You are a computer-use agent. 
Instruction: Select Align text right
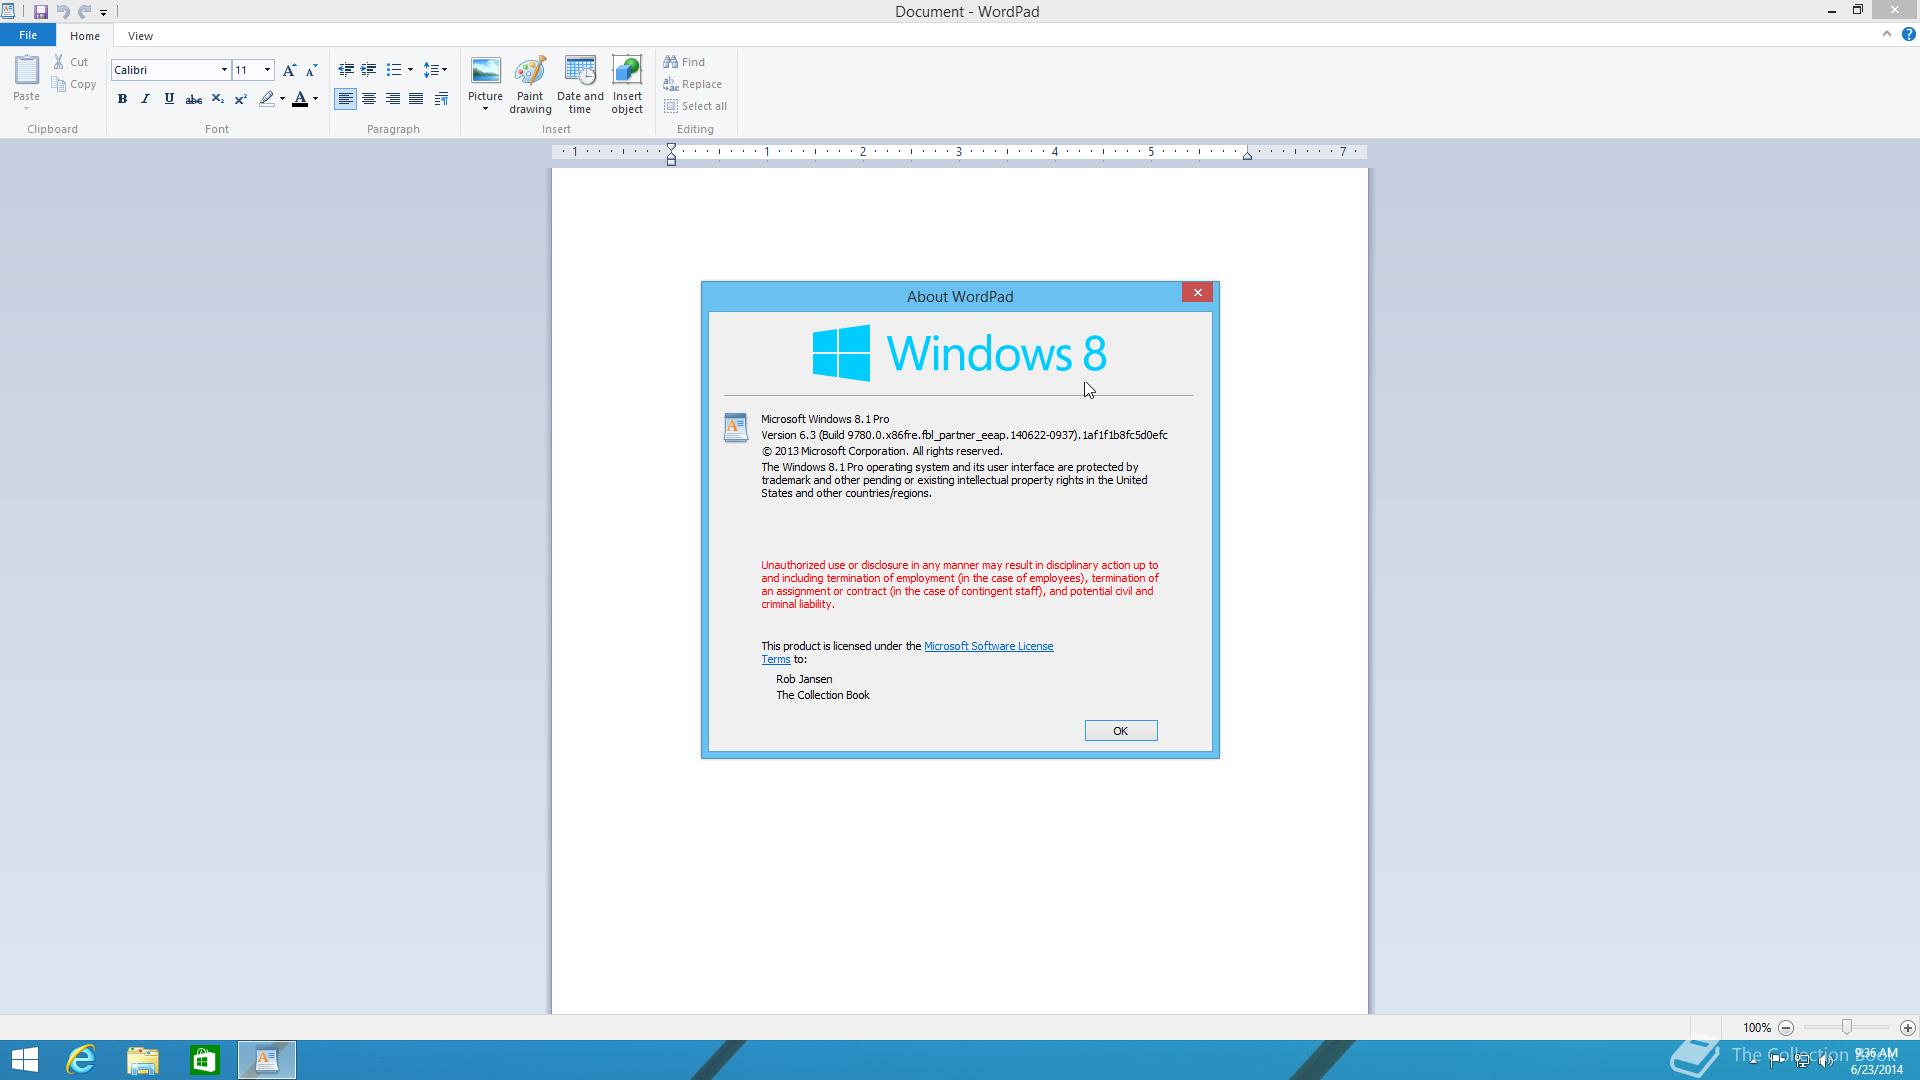click(x=393, y=99)
